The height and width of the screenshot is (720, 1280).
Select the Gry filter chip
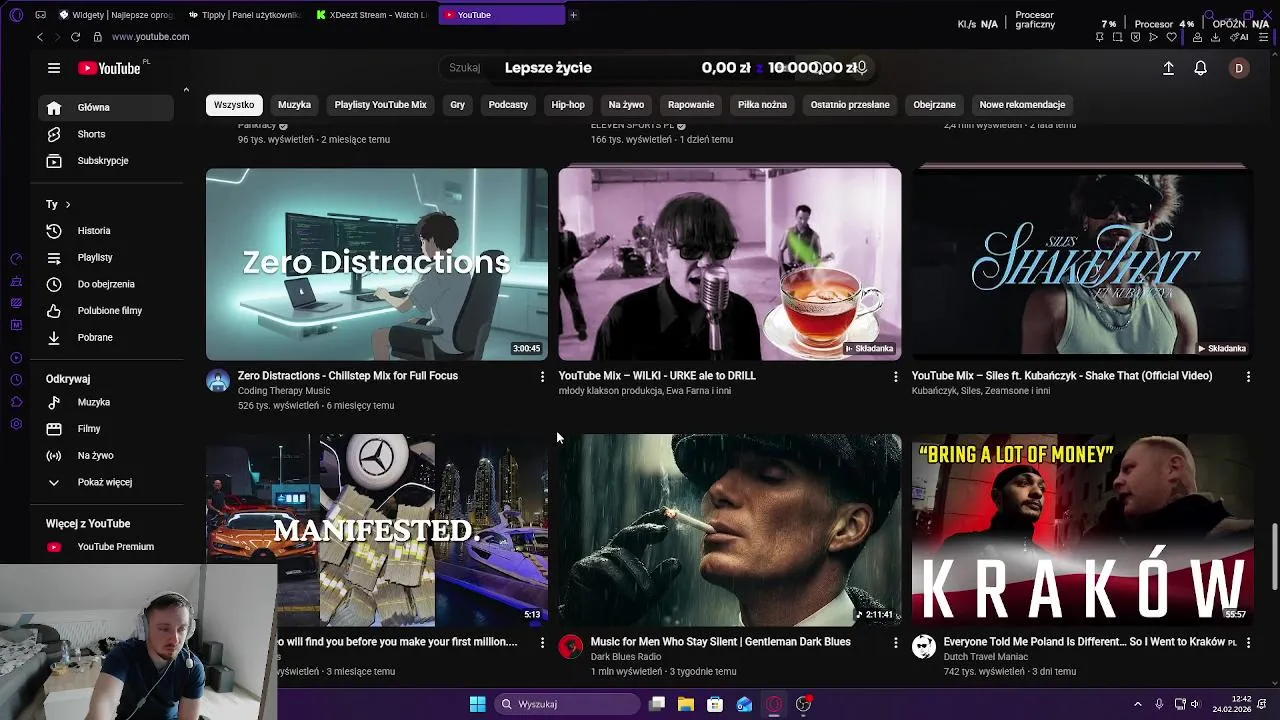(x=457, y=105)
